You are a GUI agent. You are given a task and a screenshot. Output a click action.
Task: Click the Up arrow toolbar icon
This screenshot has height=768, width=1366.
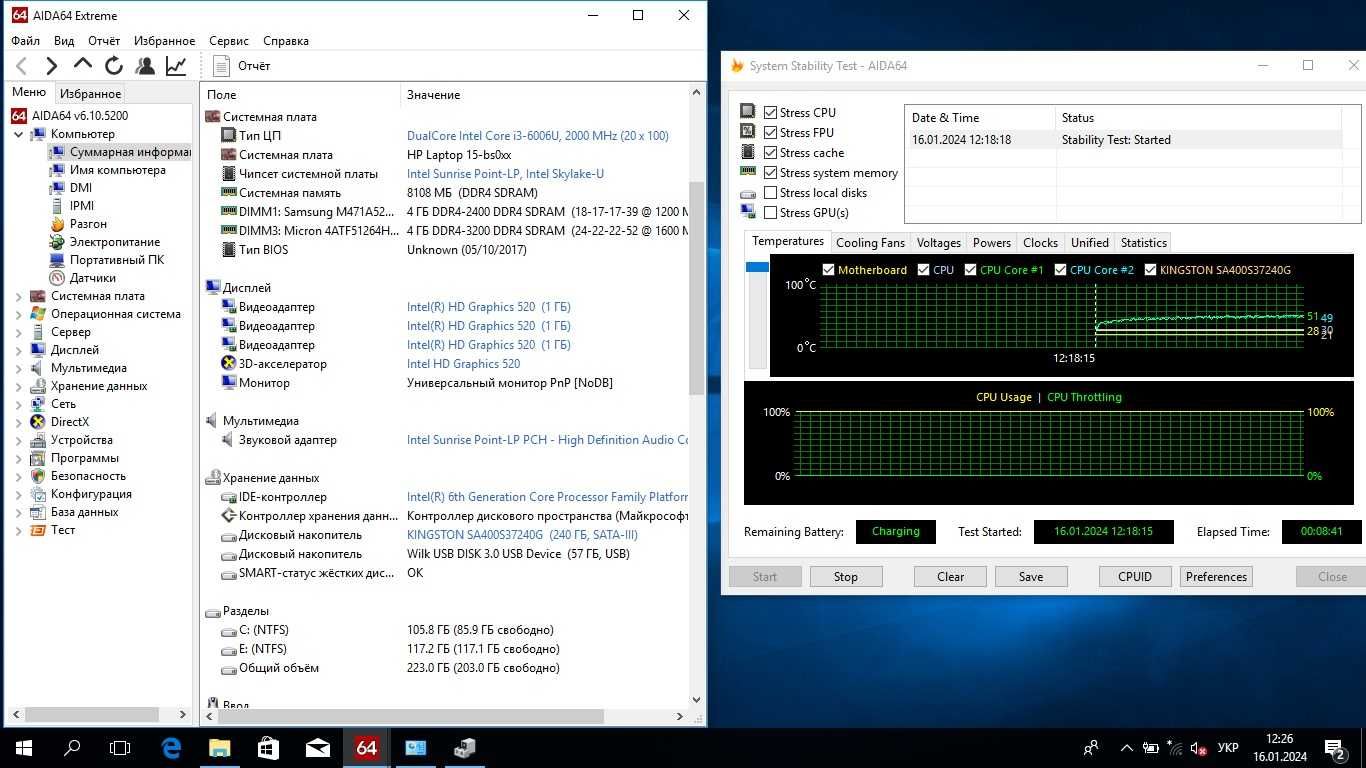click(x=83, y=65)
